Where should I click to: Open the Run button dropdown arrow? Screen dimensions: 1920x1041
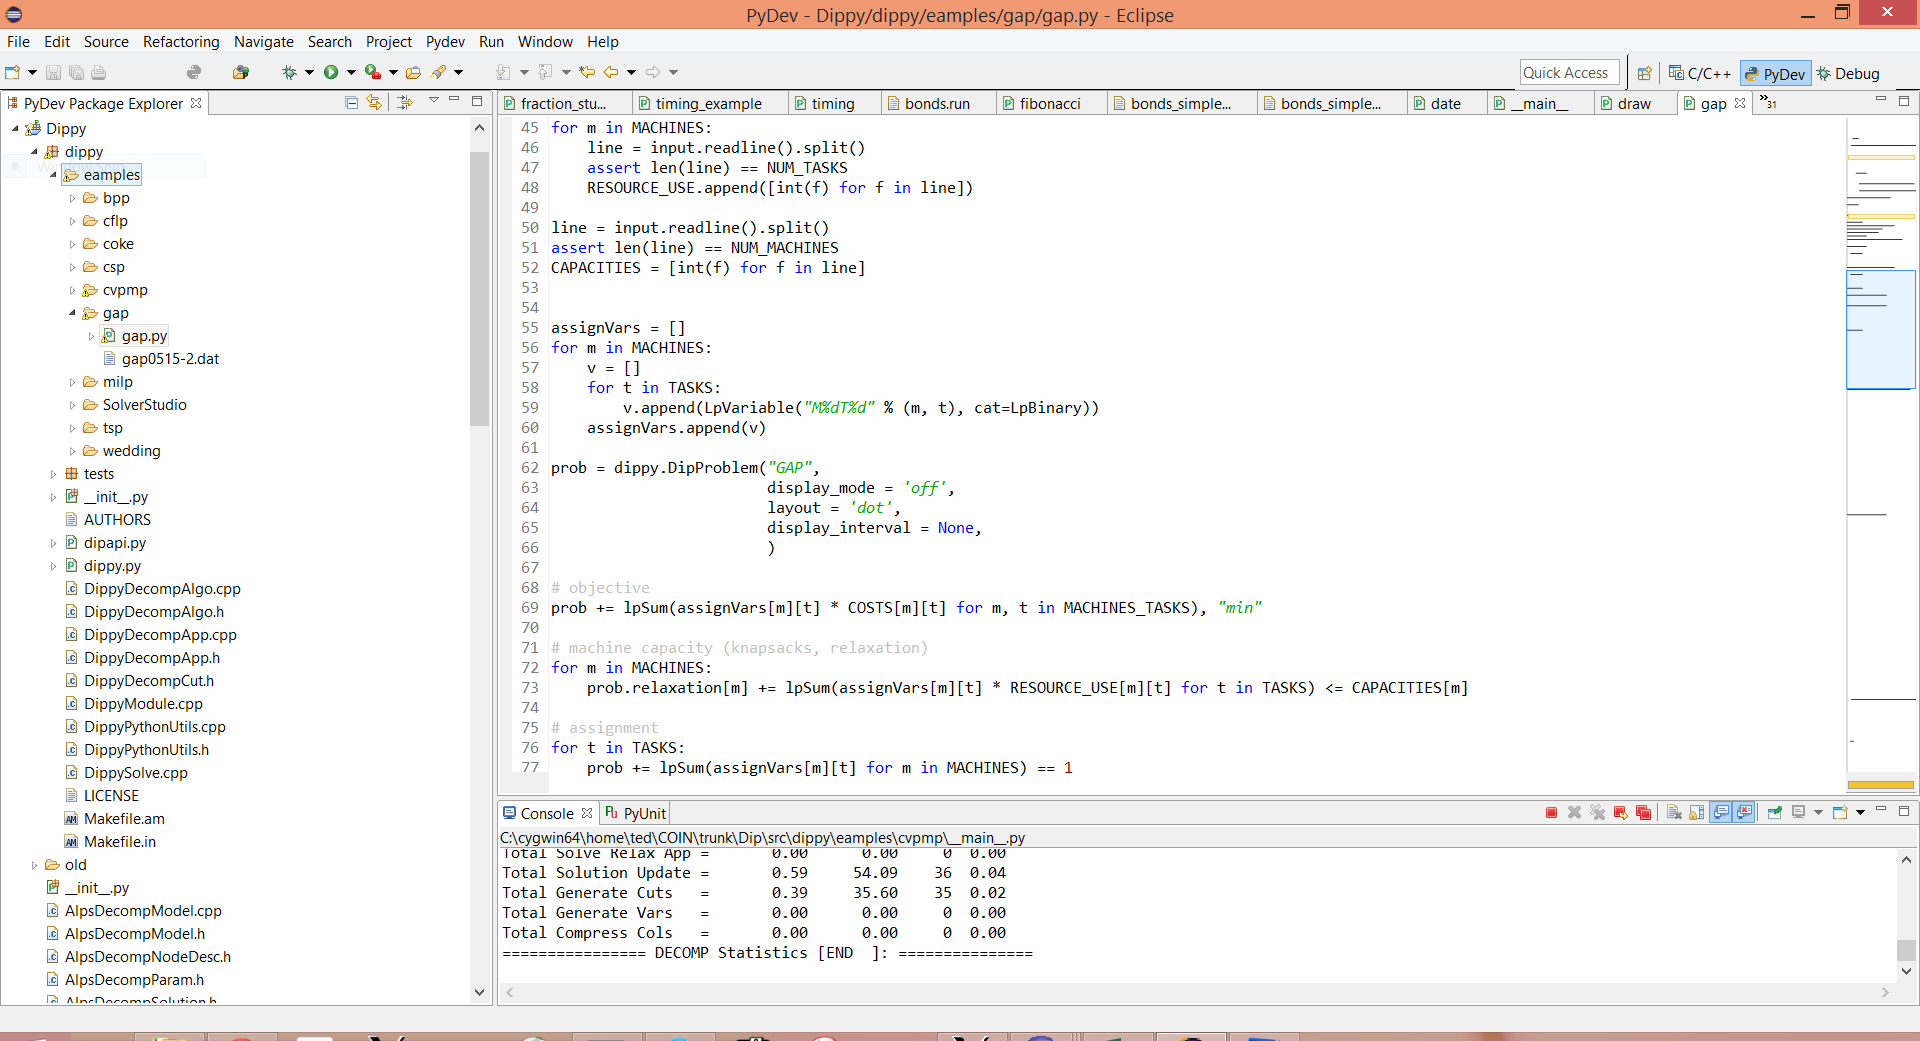coord(351,72)
